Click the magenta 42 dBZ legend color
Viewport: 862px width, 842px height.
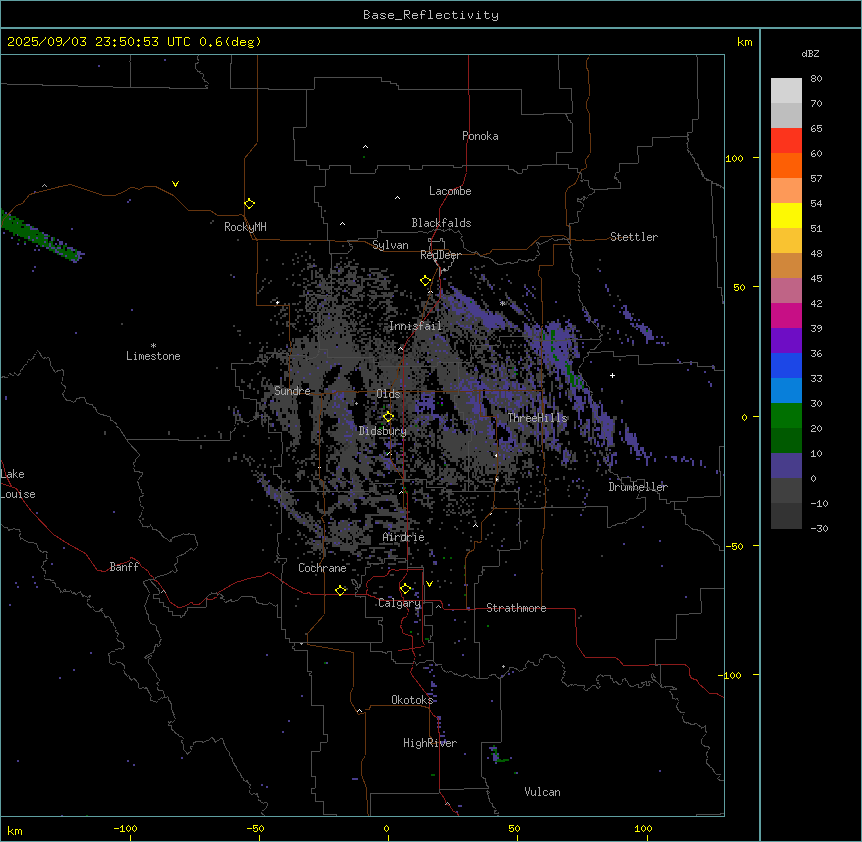tap(786, 315)
